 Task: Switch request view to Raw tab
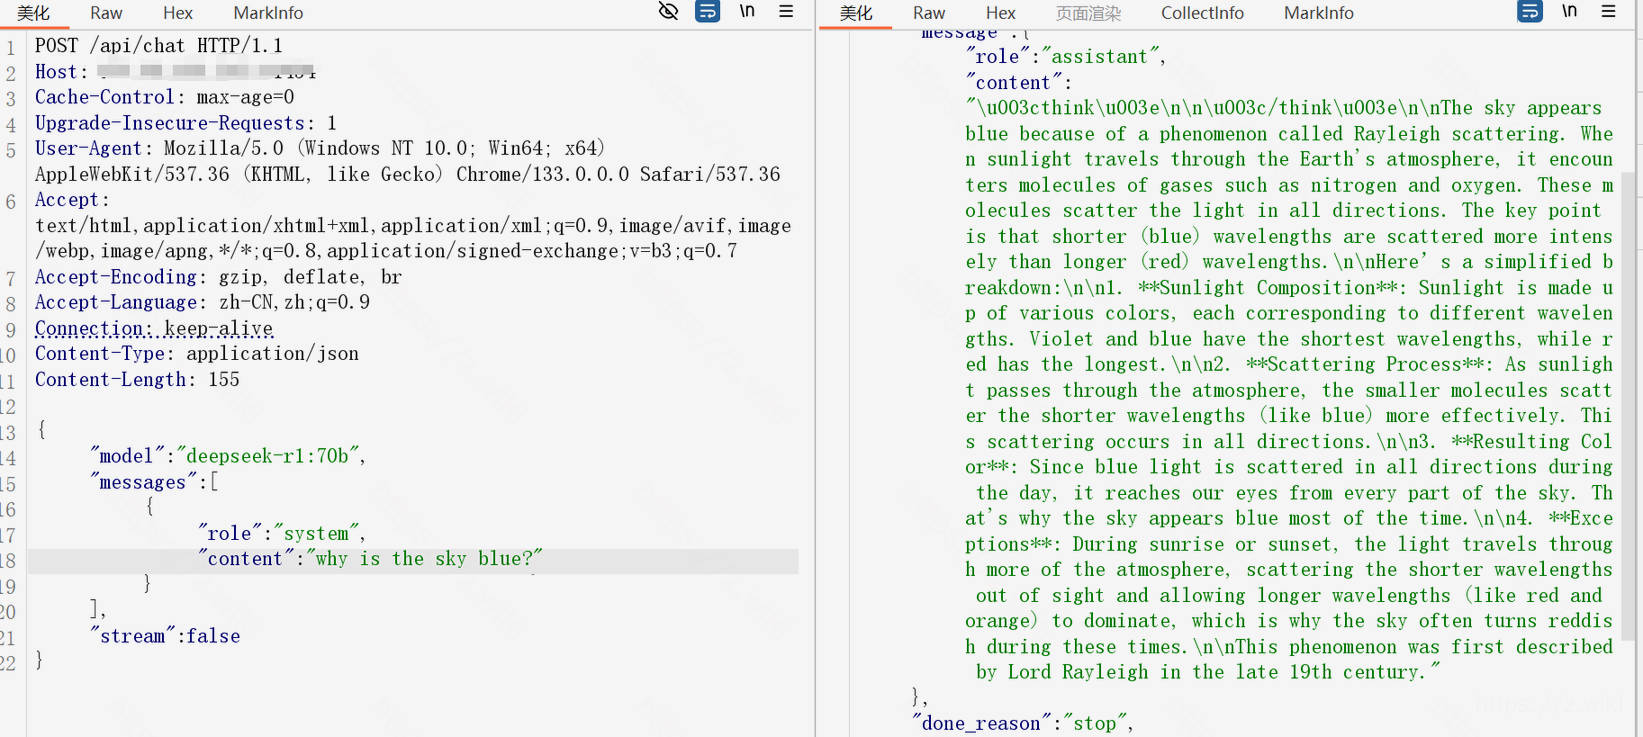(x=106, y=13)
